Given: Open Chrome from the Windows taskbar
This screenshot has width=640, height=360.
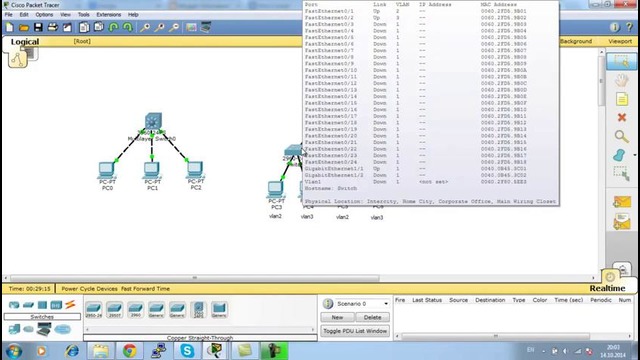Looking at the screenshot, I should pyautogui.click(x=130, y=351).
